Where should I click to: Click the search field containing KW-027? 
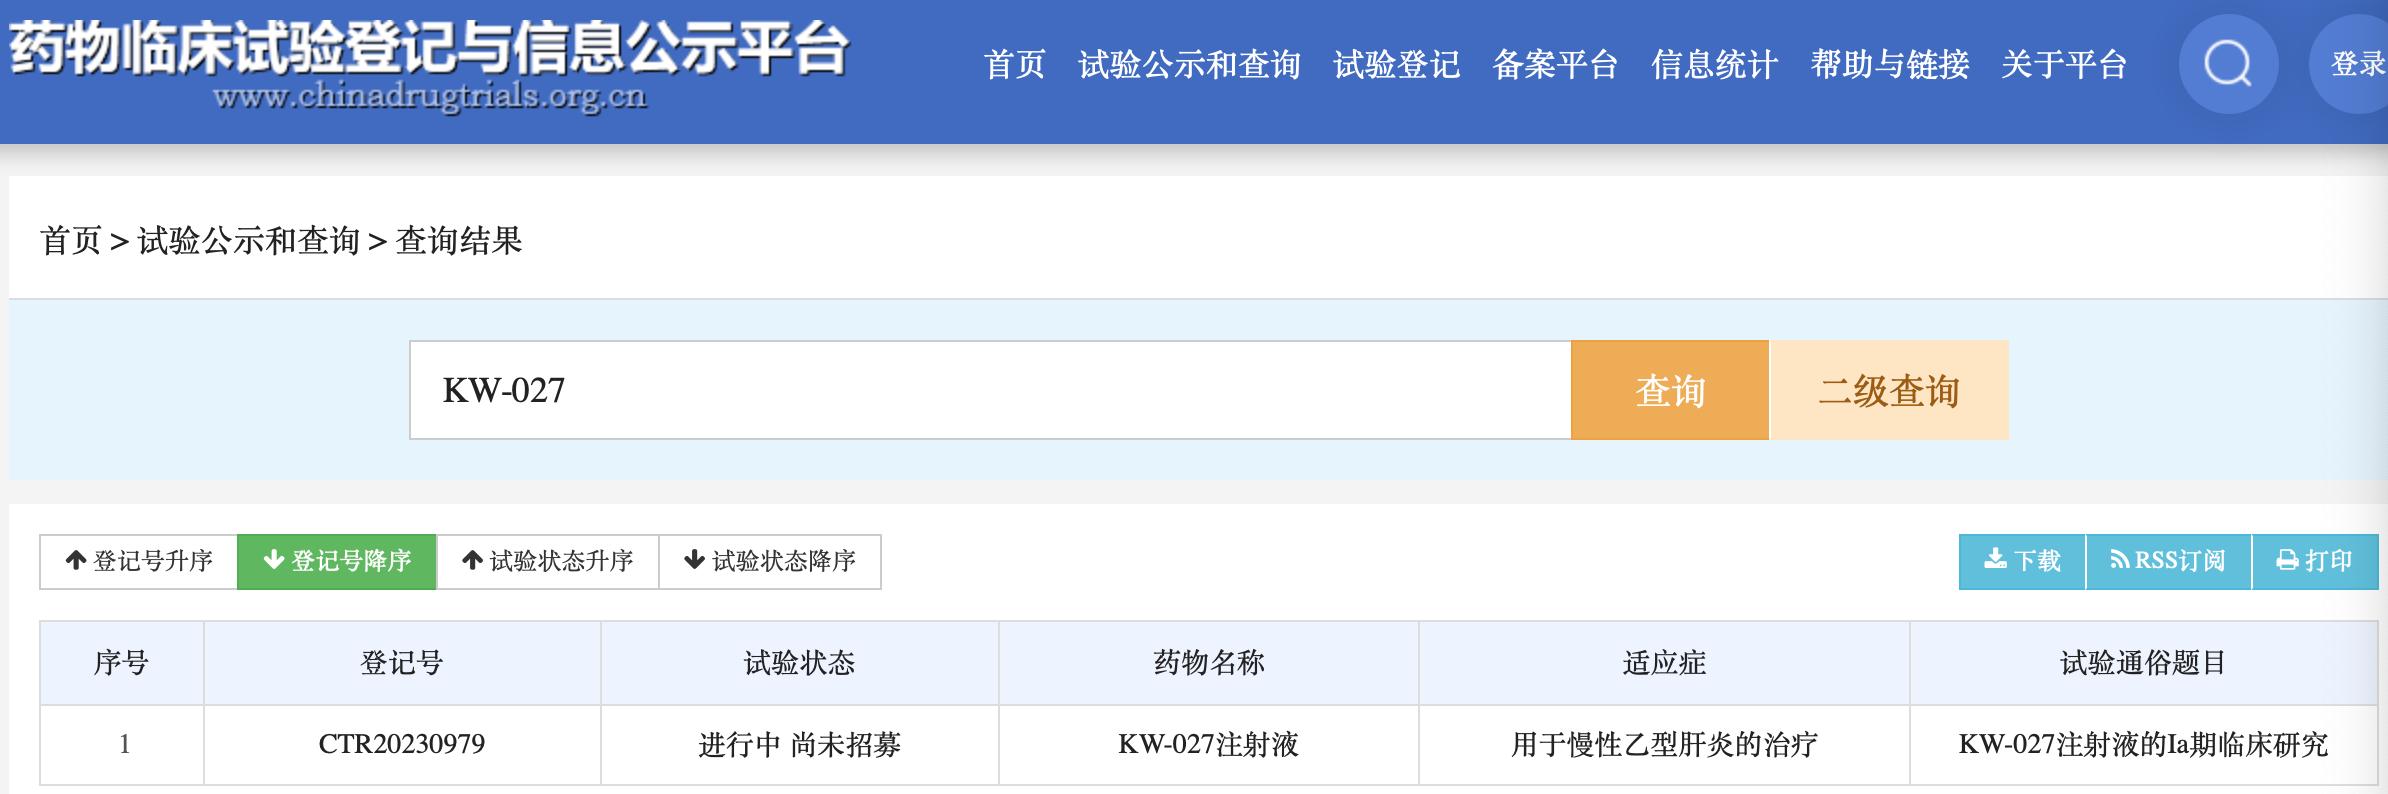[x=990, y=390]
